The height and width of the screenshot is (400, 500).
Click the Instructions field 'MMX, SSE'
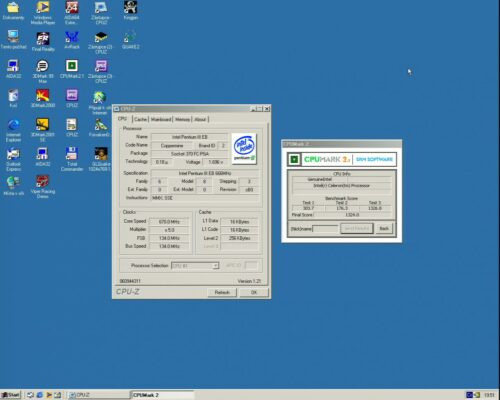pos(205,198)
